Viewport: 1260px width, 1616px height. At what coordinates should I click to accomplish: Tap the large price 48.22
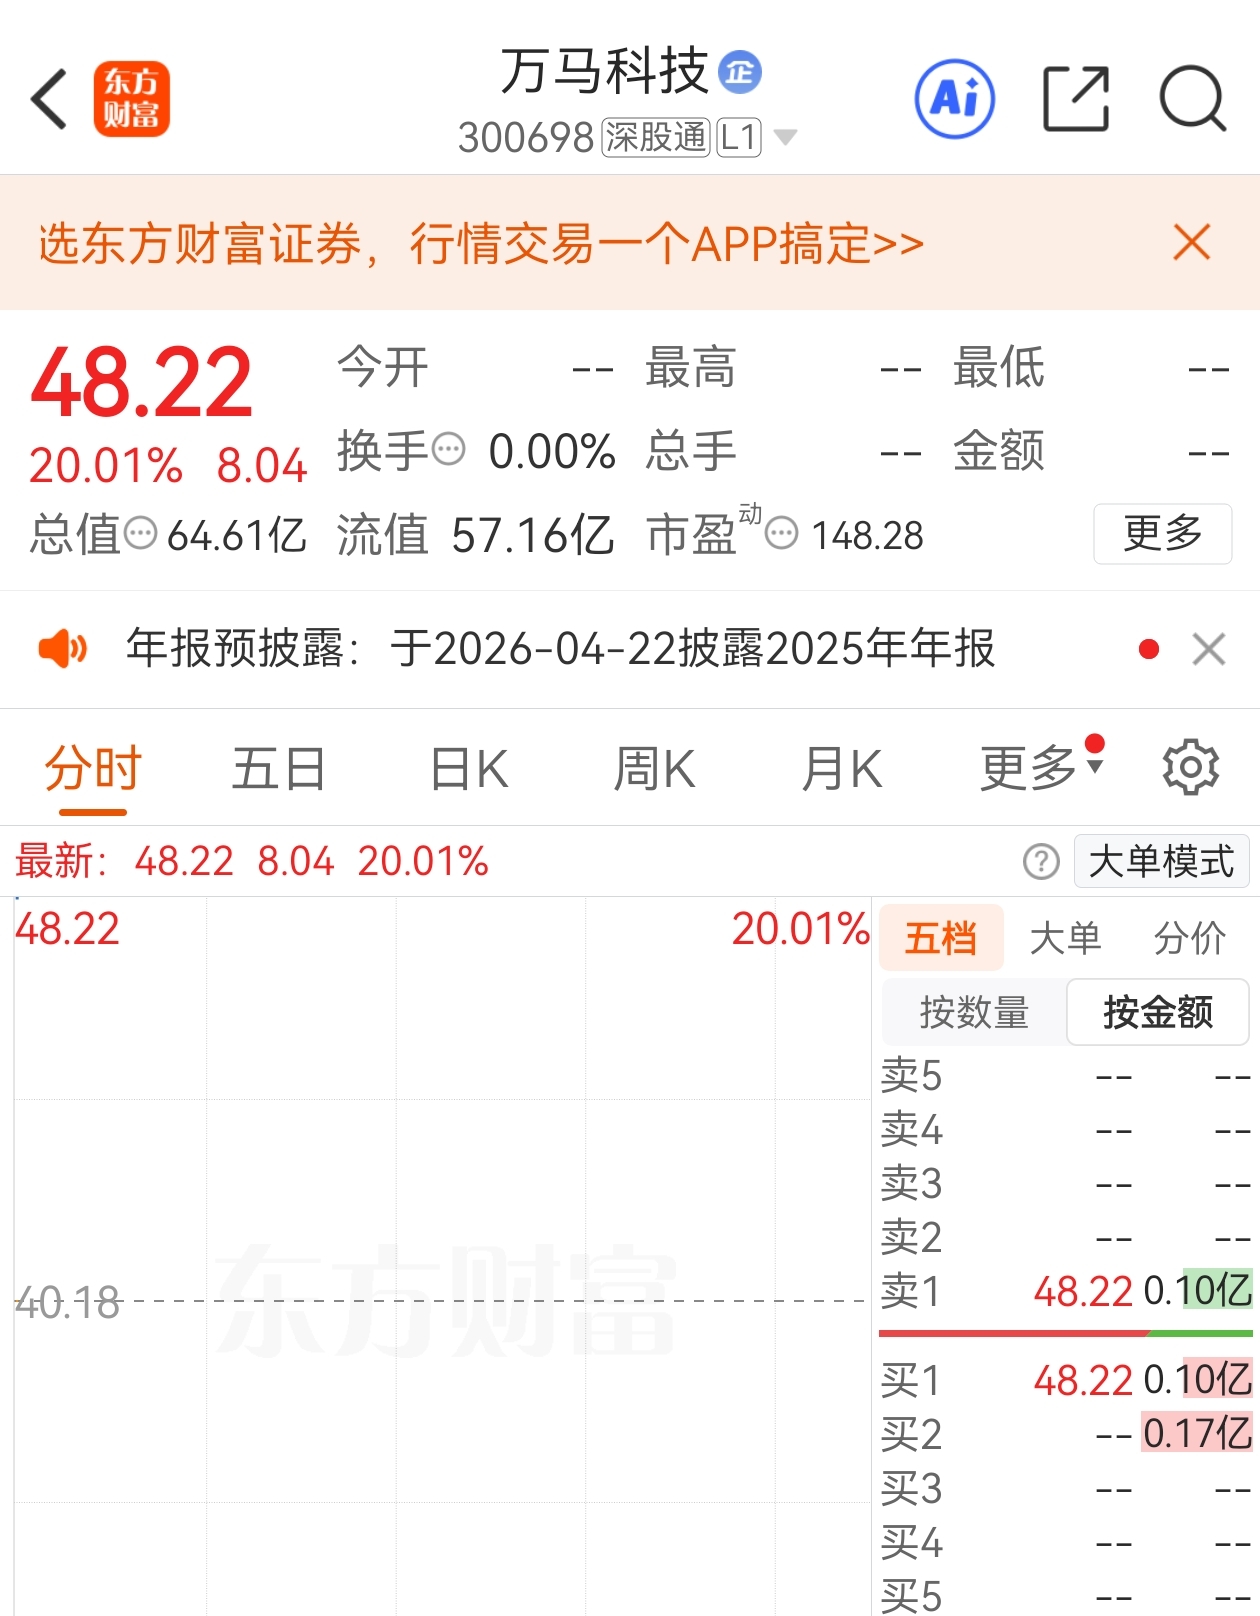click(x=142, y=383)
